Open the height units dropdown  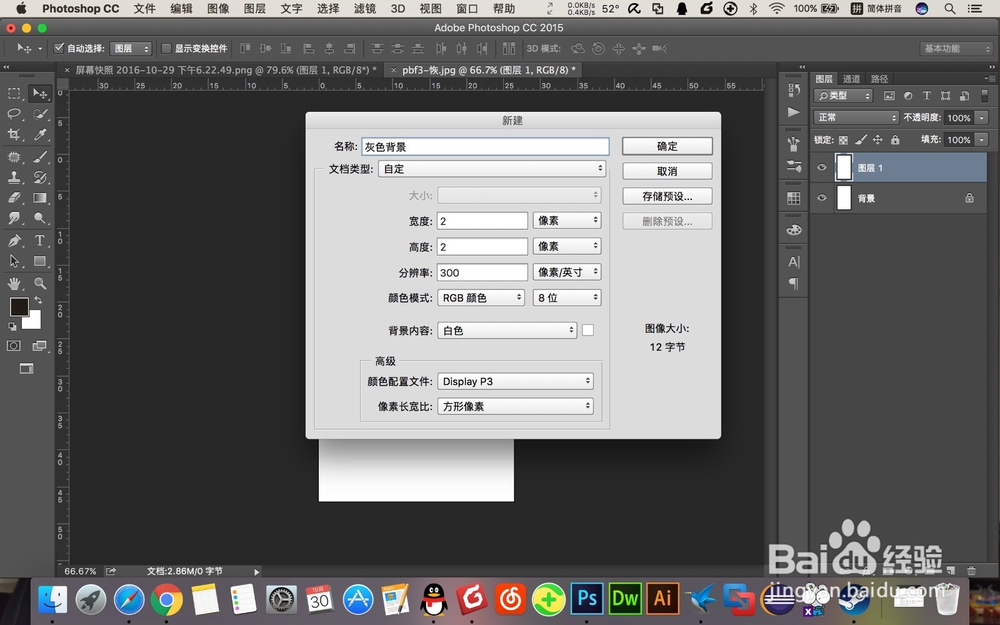pos(567,246)
